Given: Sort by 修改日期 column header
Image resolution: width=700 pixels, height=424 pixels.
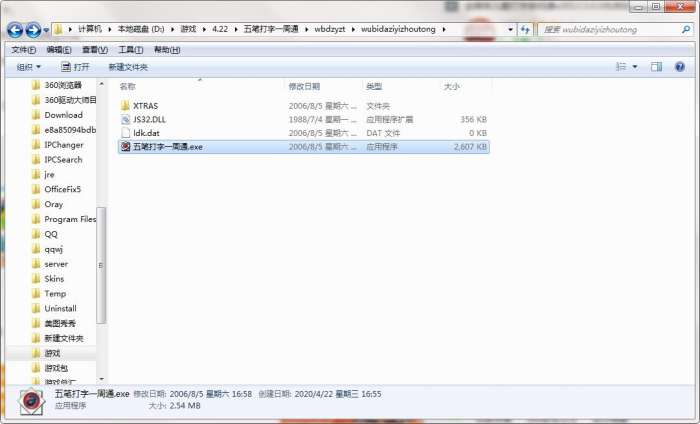Looking at the screenshot, I should coord(304,86).
